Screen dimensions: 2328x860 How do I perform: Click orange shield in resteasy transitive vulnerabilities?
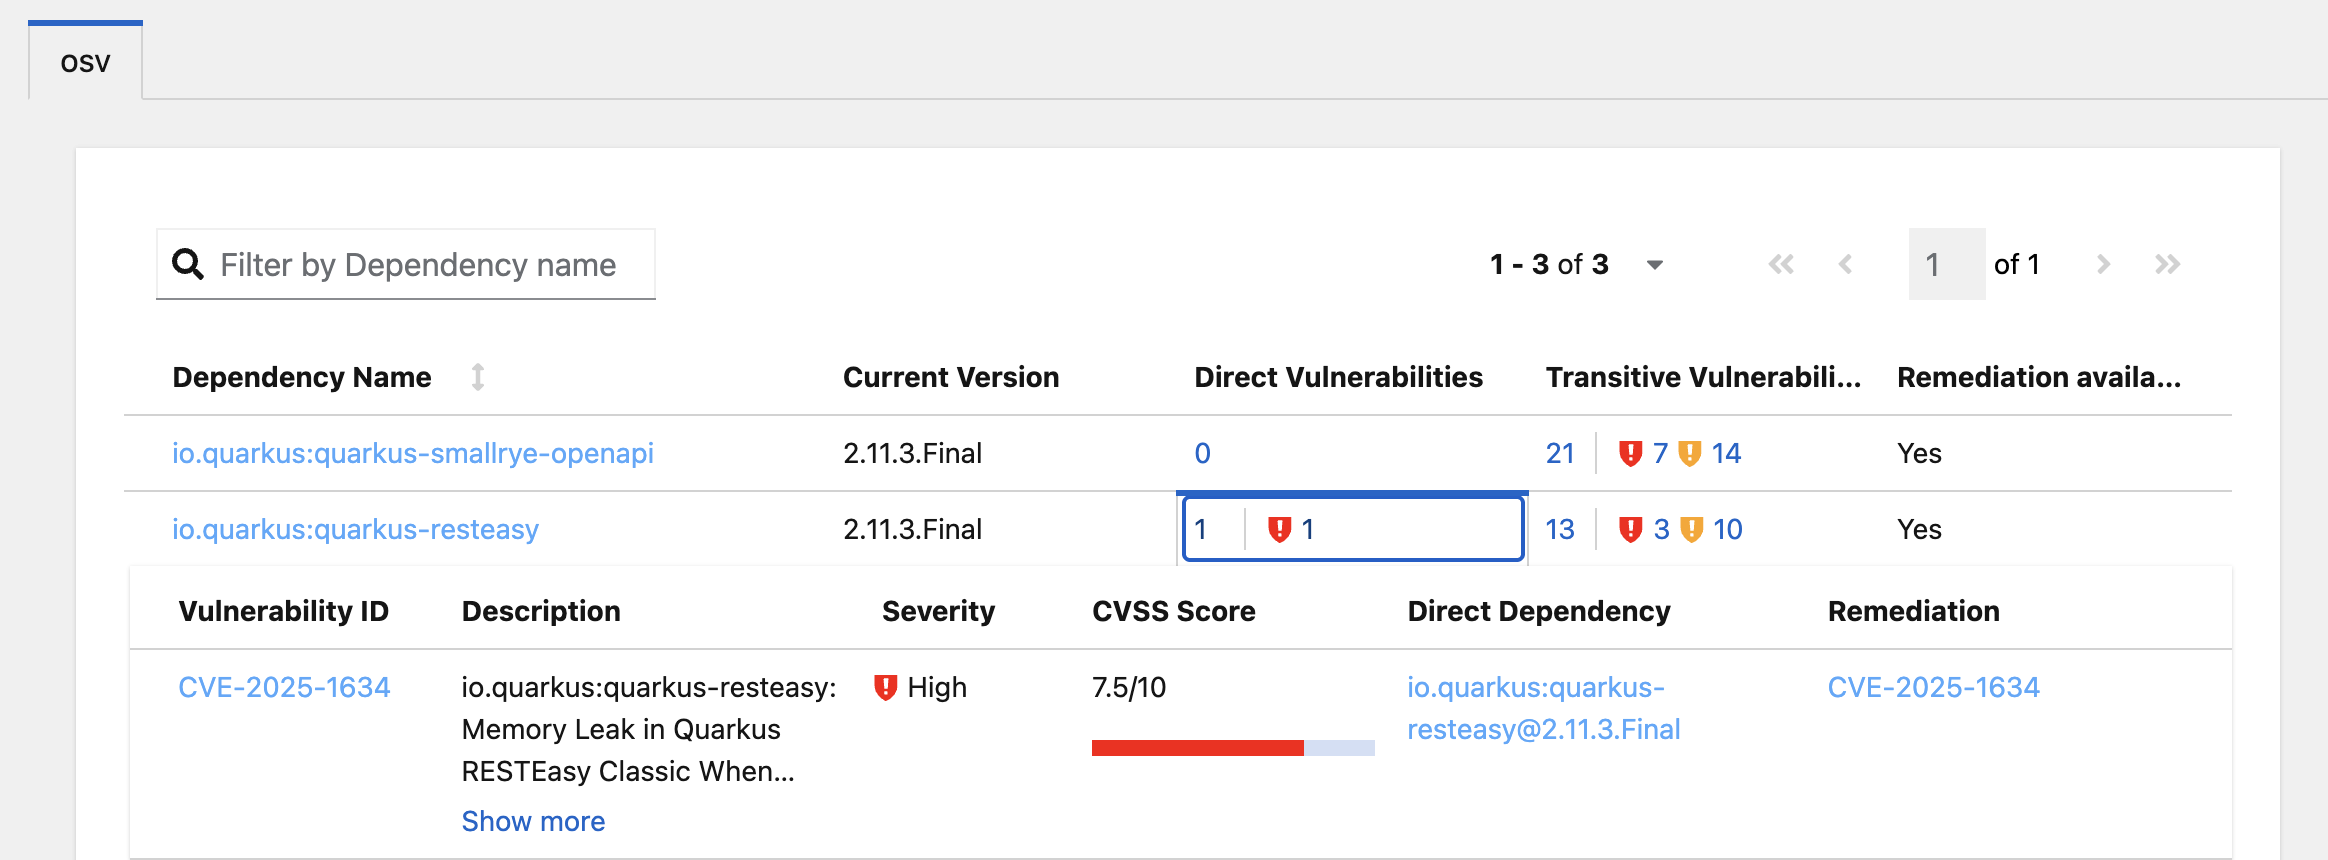click(x=1691, y=529)
